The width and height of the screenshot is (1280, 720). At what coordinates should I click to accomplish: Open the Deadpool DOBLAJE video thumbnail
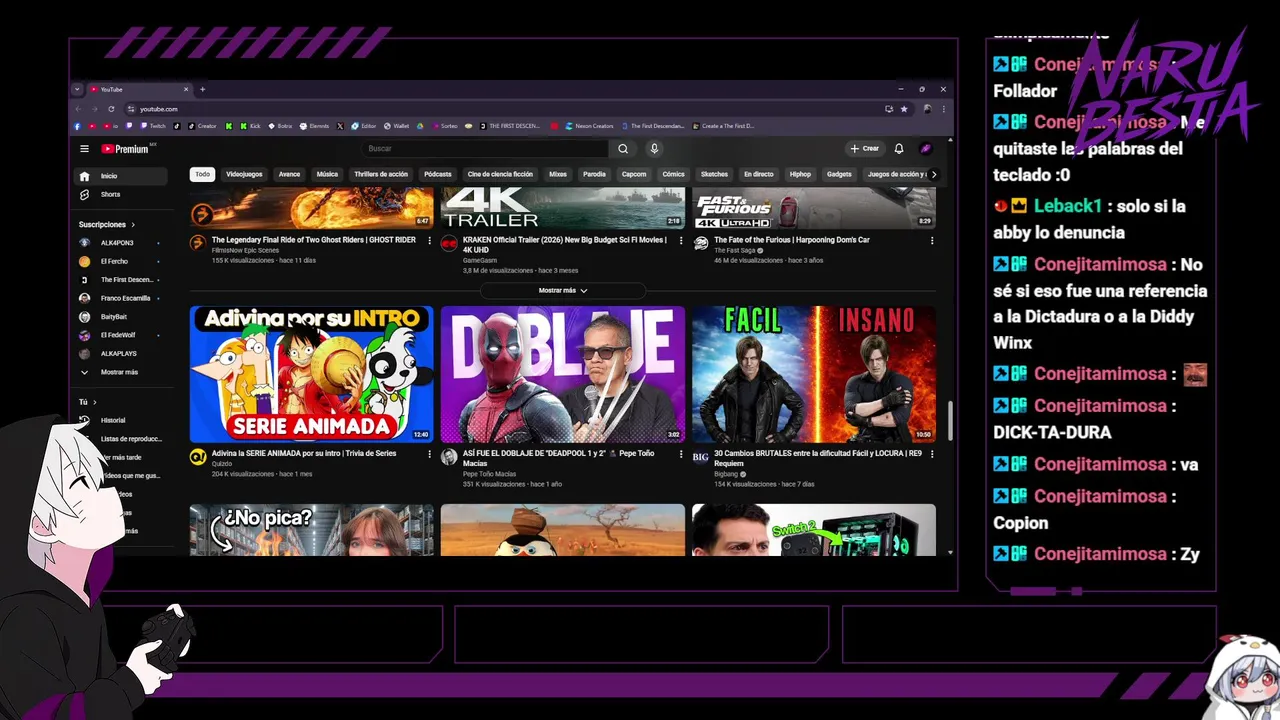tap(563, 374)
